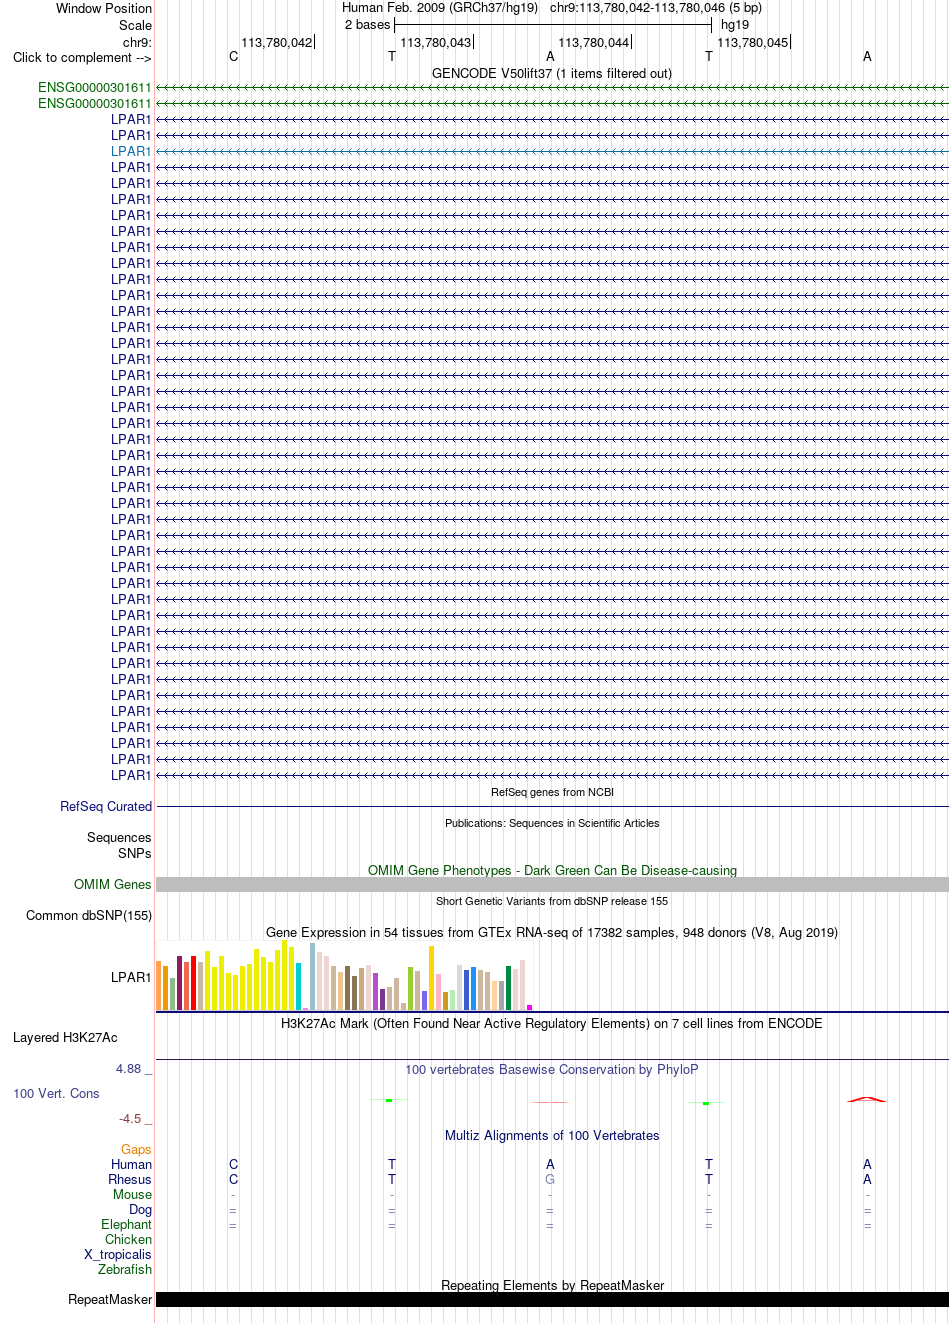The width and height of the screenshot is (950, 1323).
Task: Click the red PhyloP hump at last base
Action: pos(867,1099)
